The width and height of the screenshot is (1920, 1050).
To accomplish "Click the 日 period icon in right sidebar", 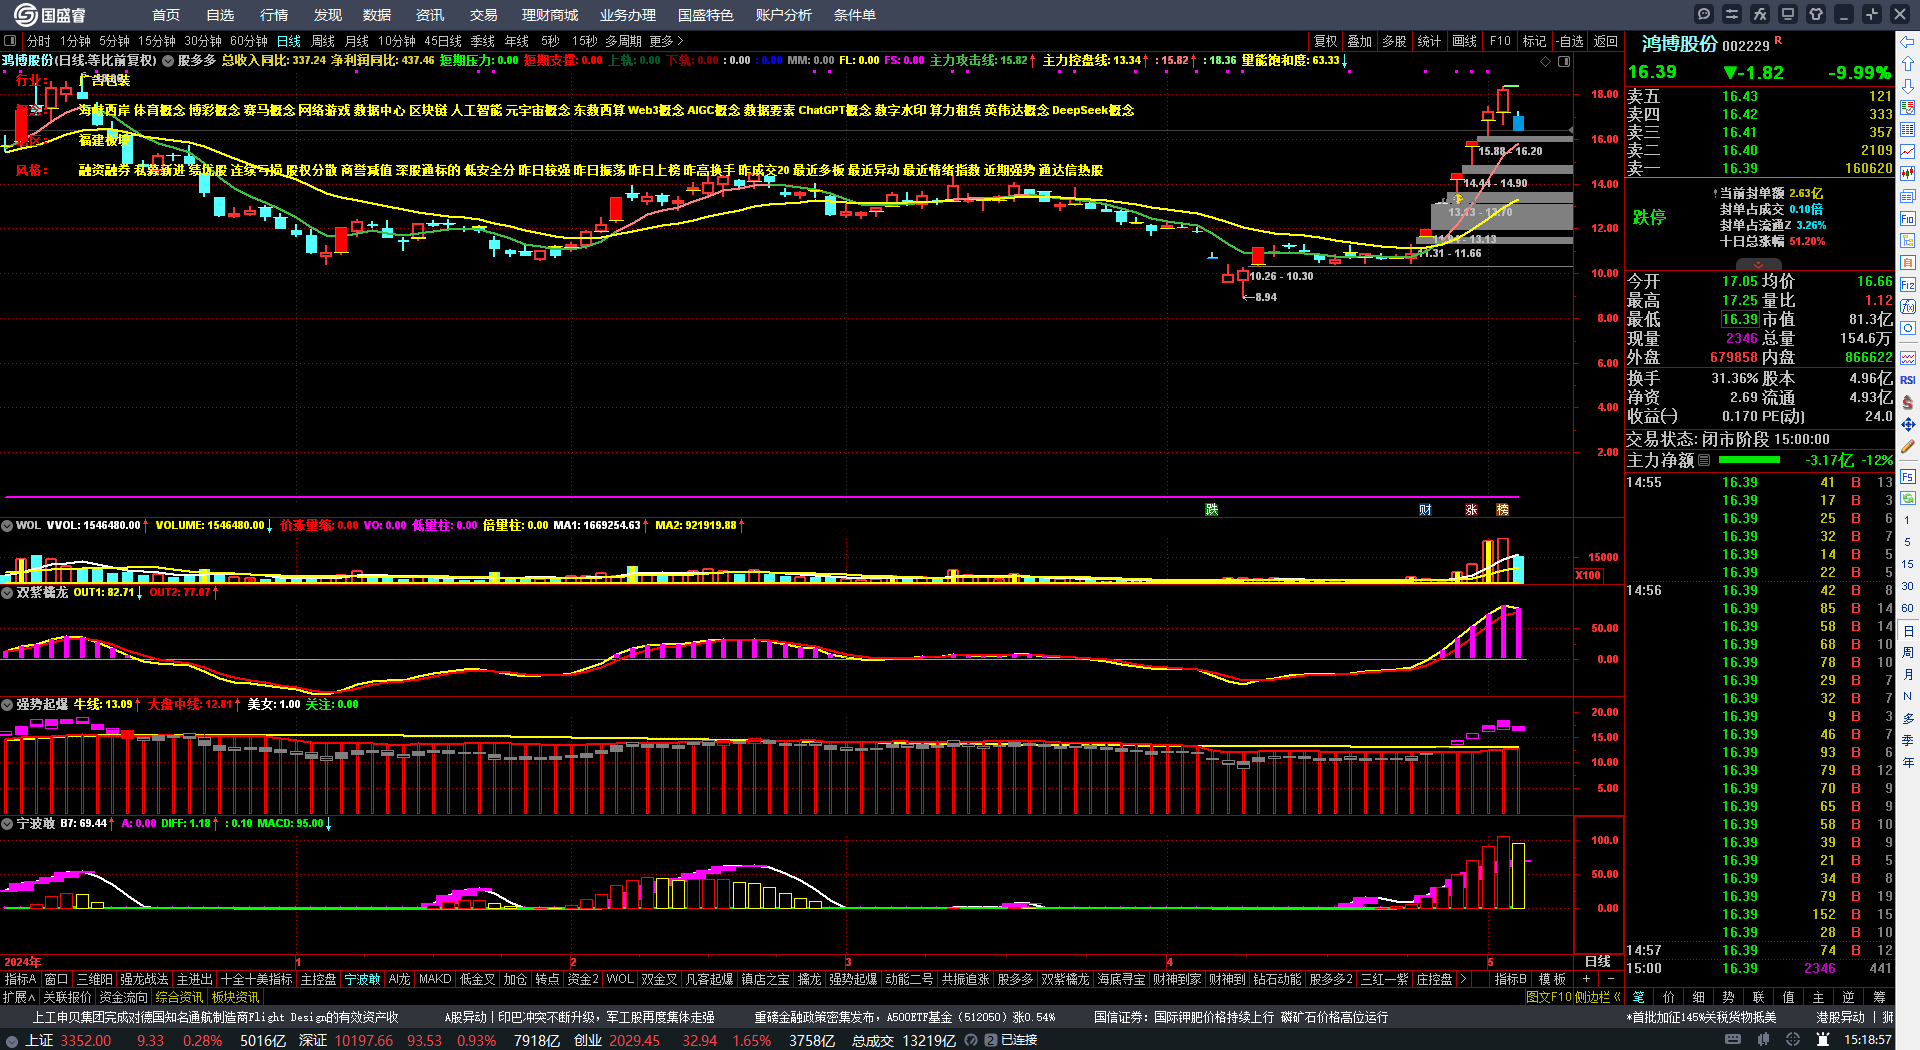I will [1908, 631].
